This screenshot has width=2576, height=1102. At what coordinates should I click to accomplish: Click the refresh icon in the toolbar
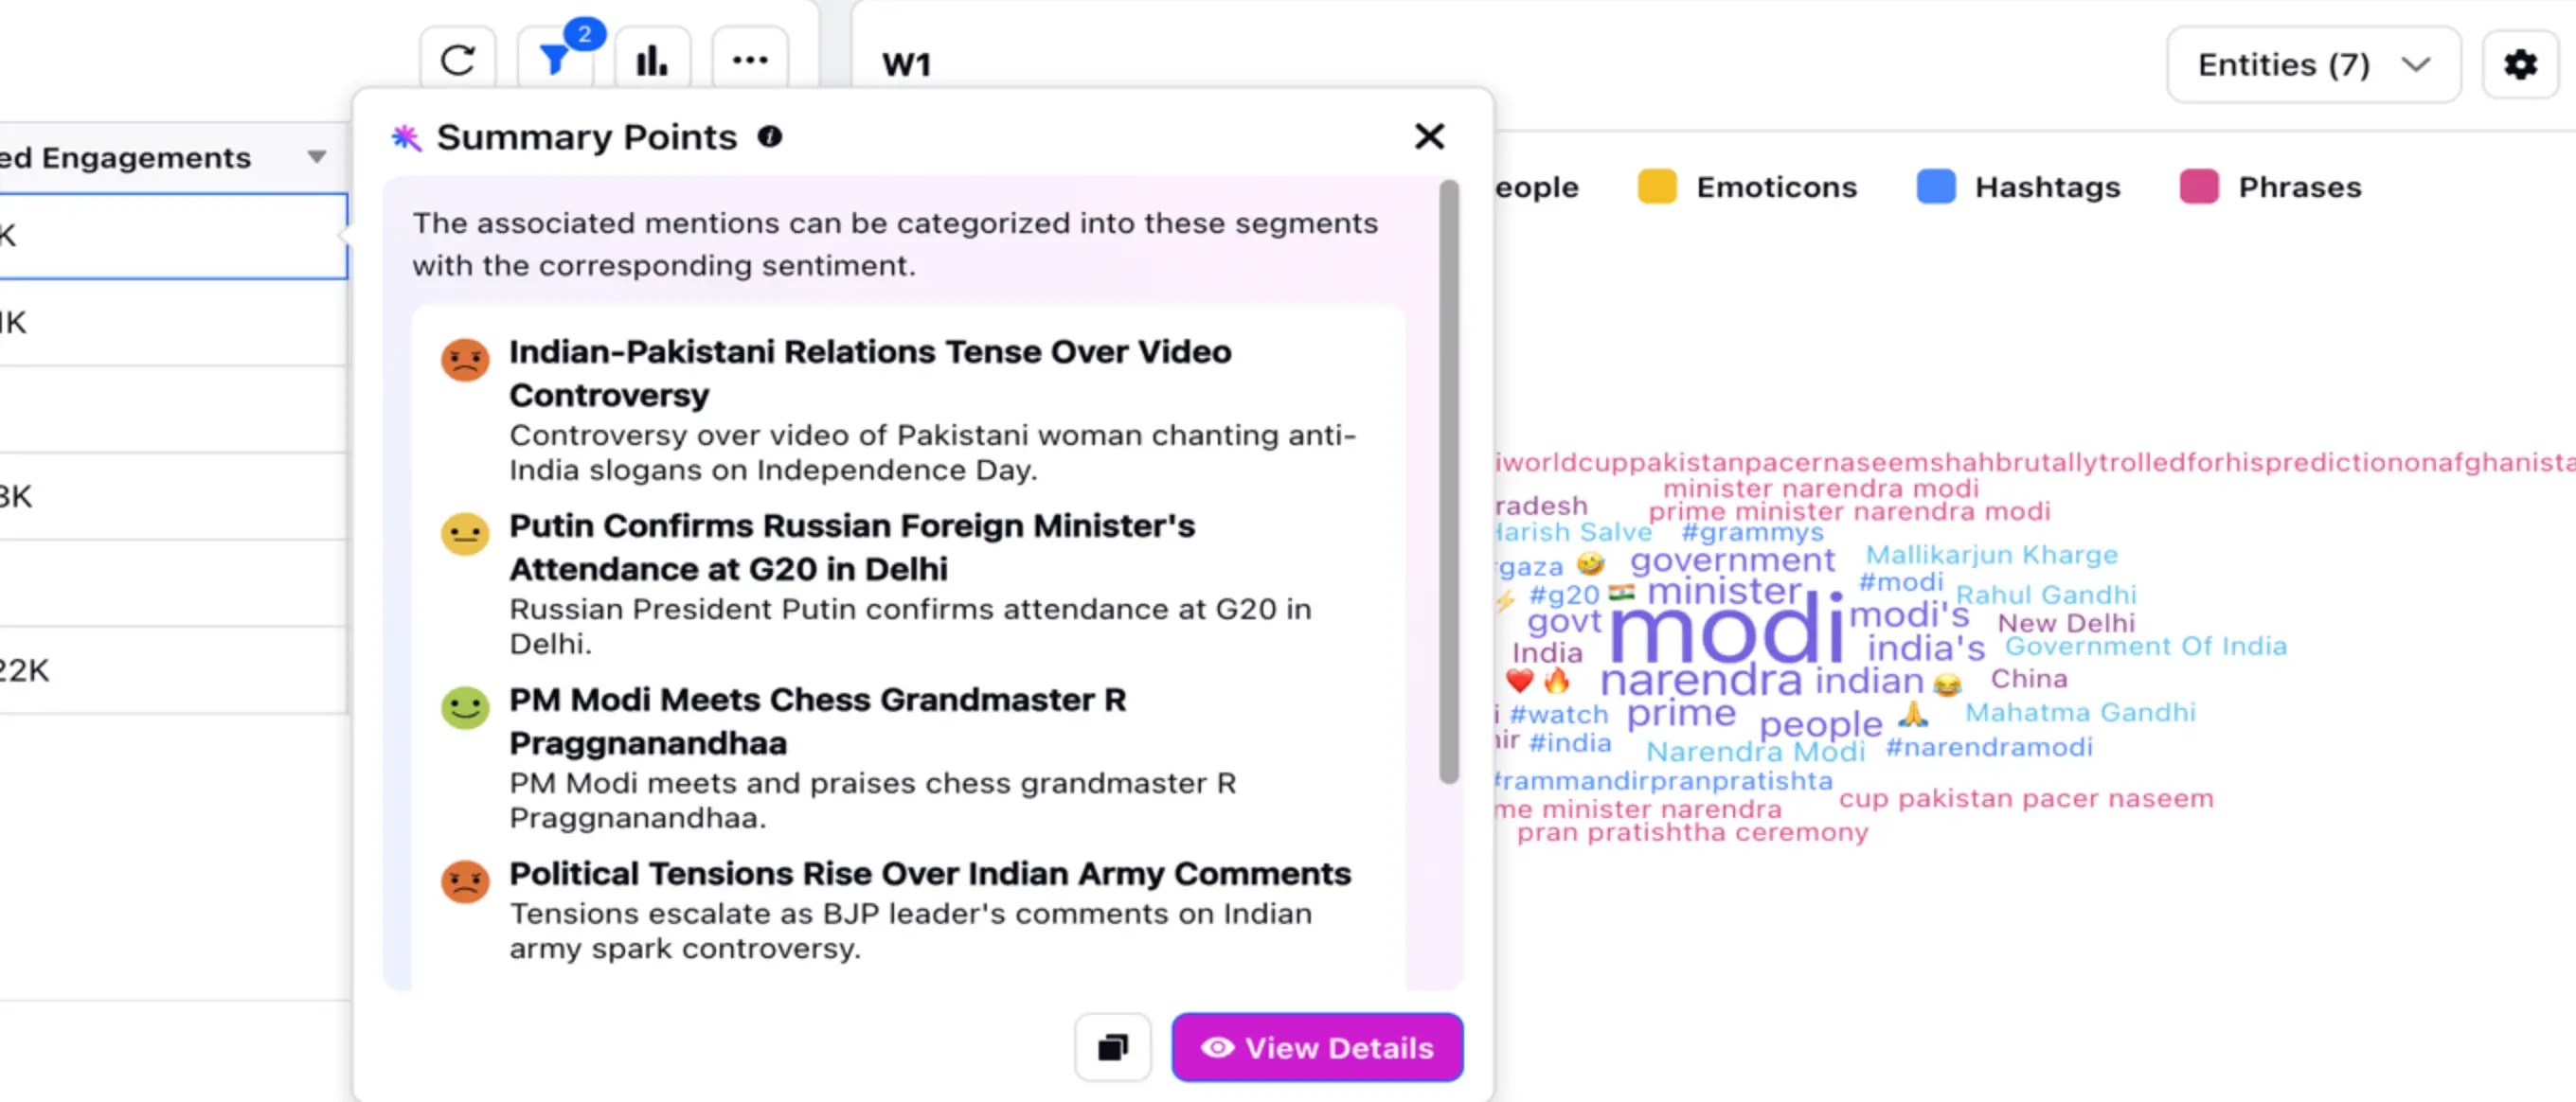[458, 61]
